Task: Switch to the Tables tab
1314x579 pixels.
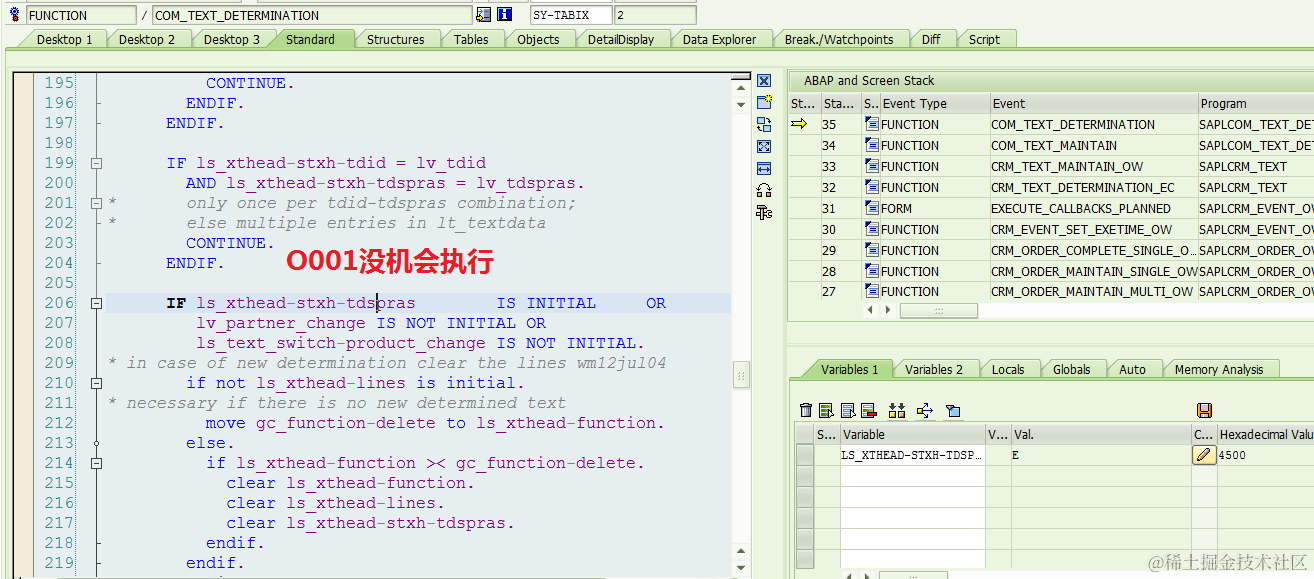Action: [471, 39]
